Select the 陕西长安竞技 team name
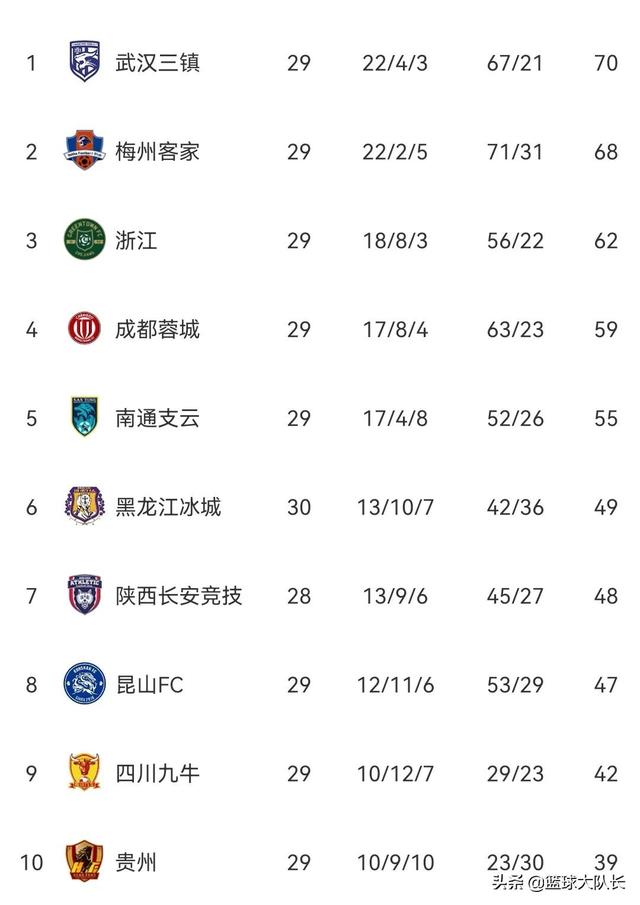640x905 pixels. pos(179,596)
